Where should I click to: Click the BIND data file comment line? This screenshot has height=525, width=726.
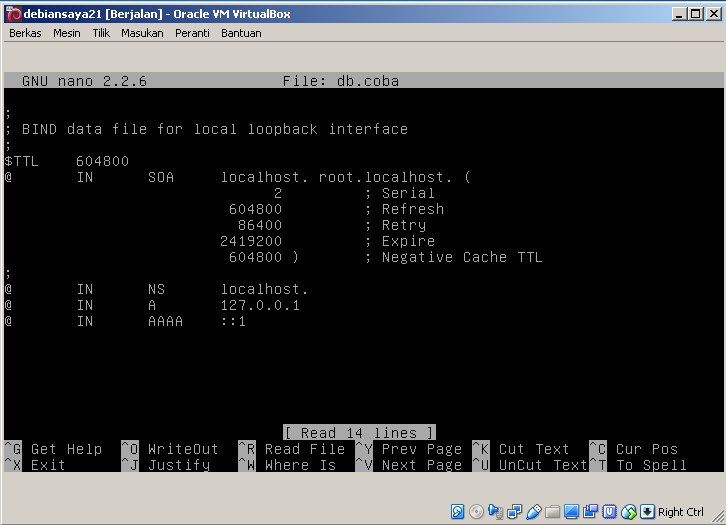tap(206, 129)
